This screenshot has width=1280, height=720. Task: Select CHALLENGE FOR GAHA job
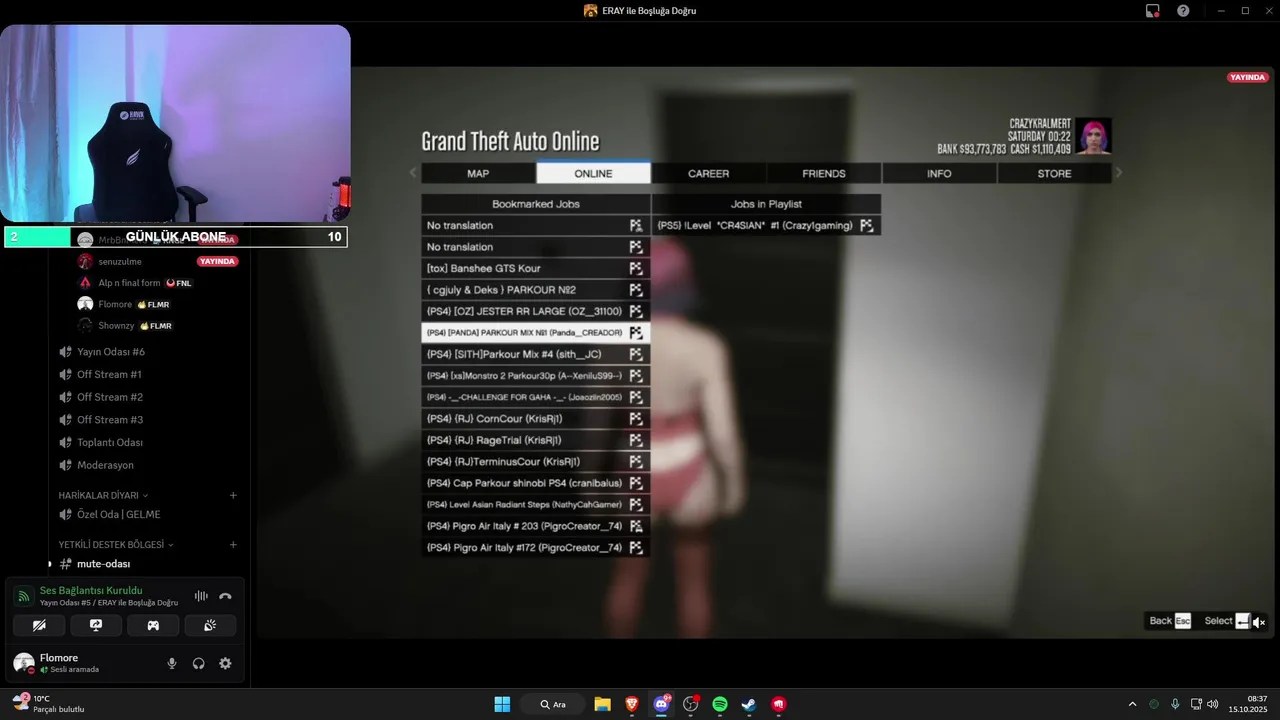[x=536, y=397]
